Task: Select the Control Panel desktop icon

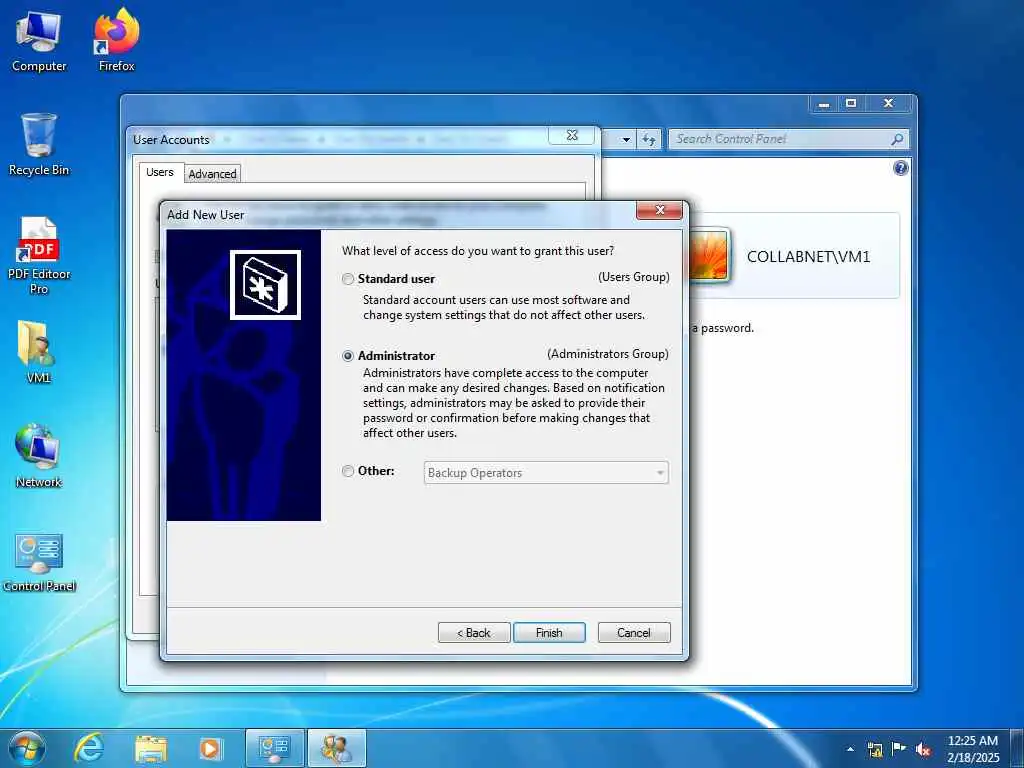Action: [39, 563]
